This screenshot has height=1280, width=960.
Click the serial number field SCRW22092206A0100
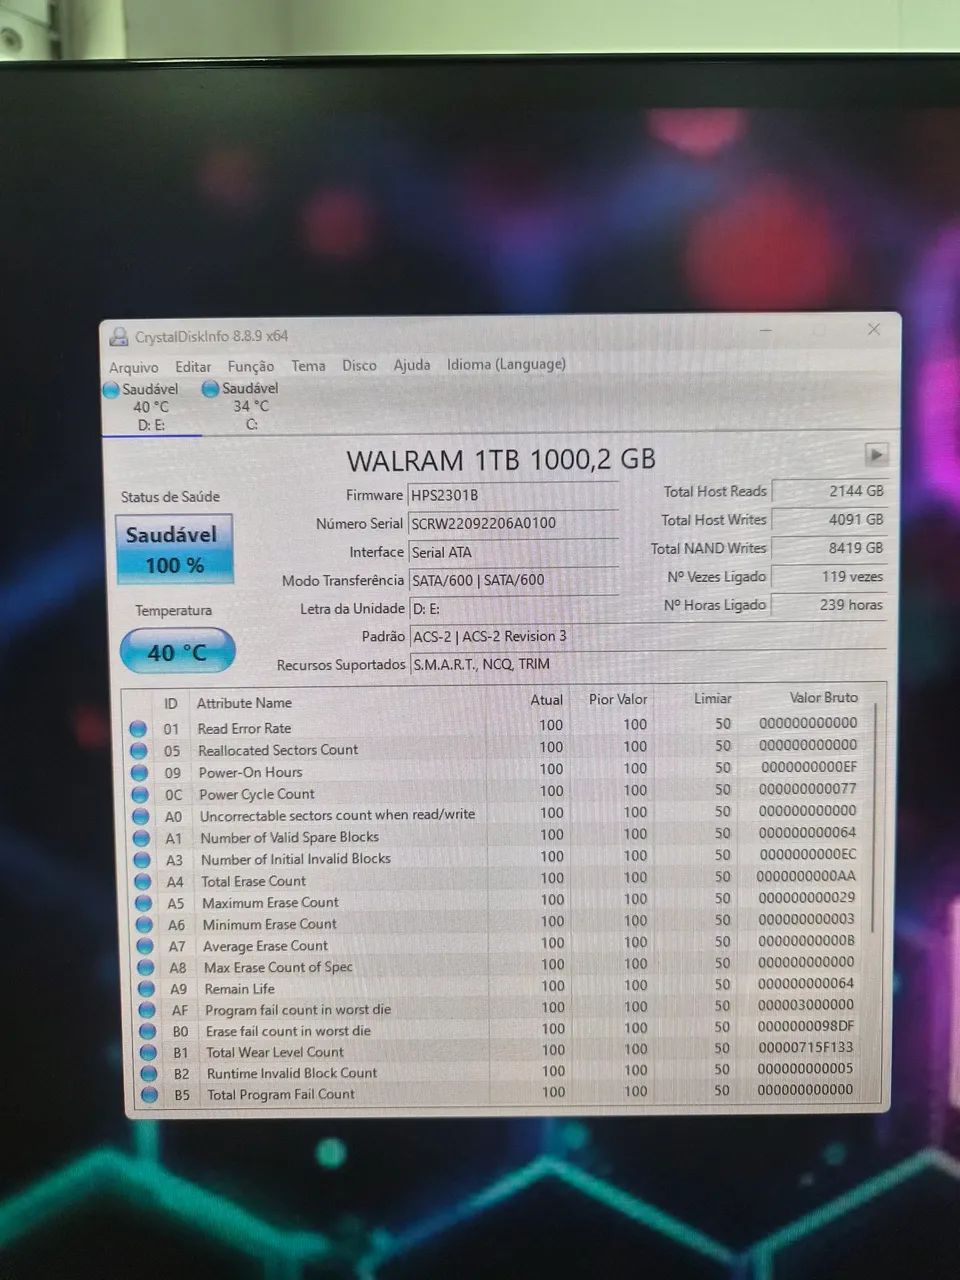(x=514, y=523)
